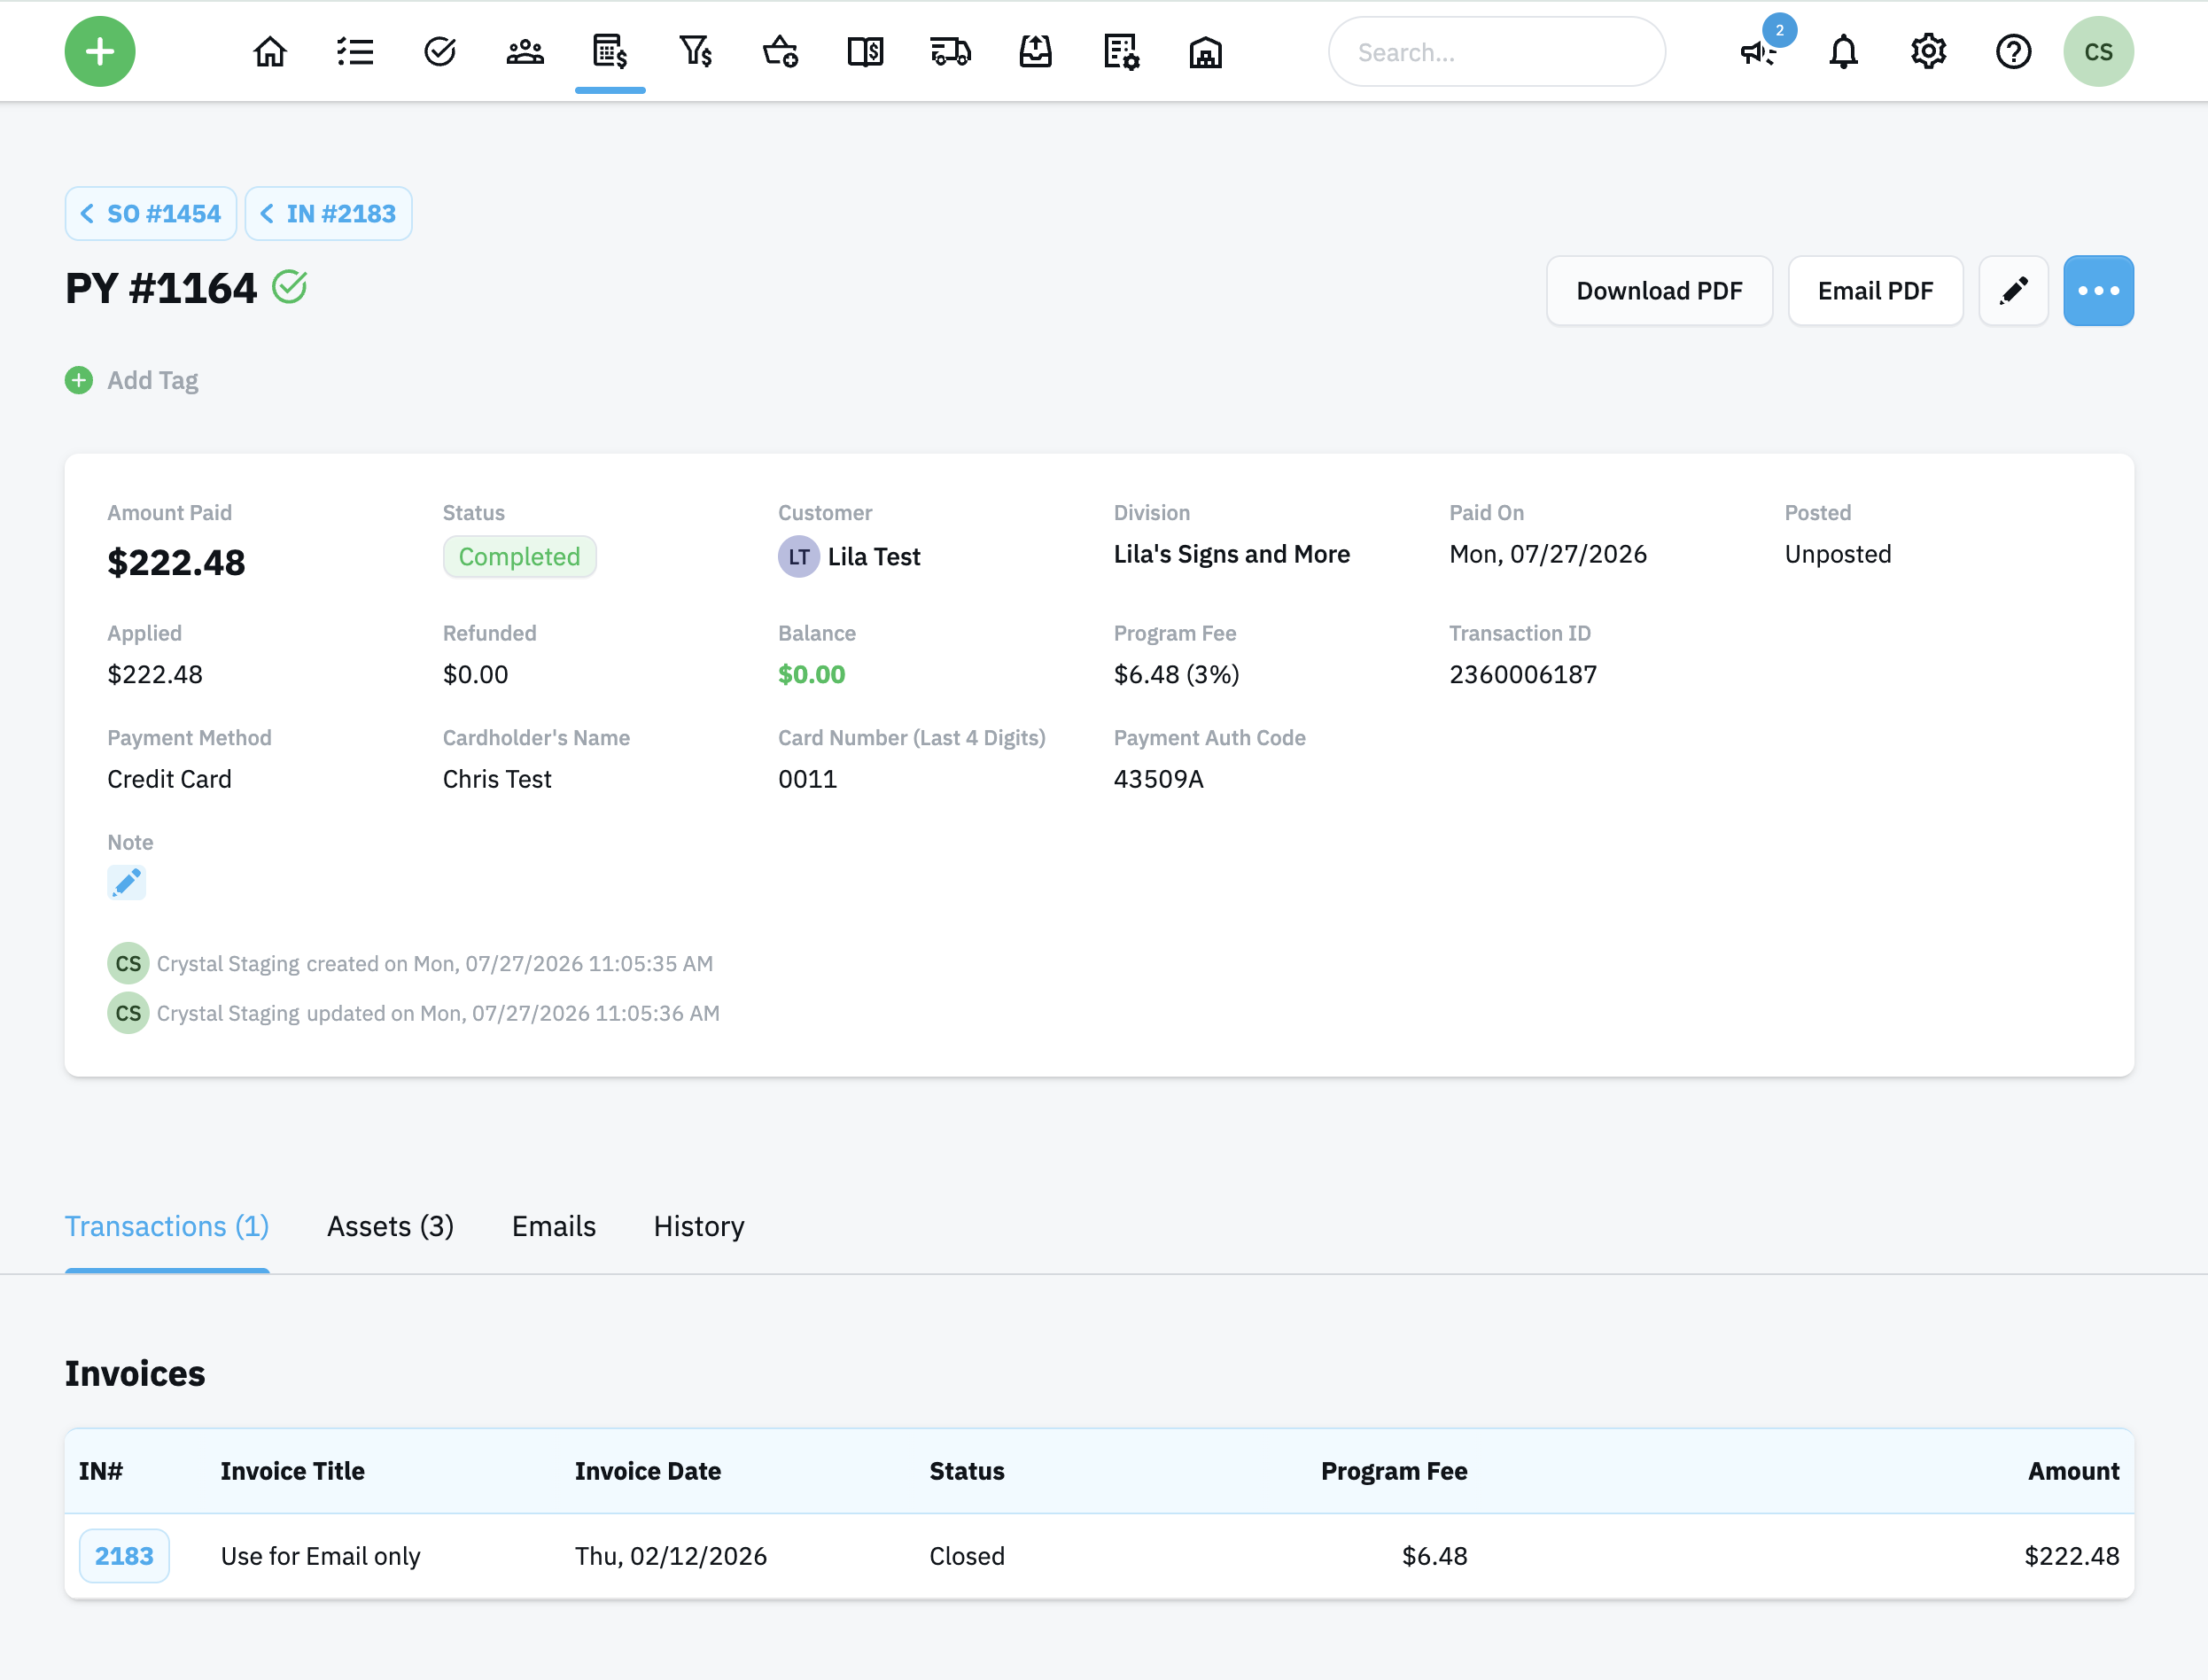2208x1680 pixels.
Task: Edit the note with pencil icon
Action: click(x=127, y=882)
